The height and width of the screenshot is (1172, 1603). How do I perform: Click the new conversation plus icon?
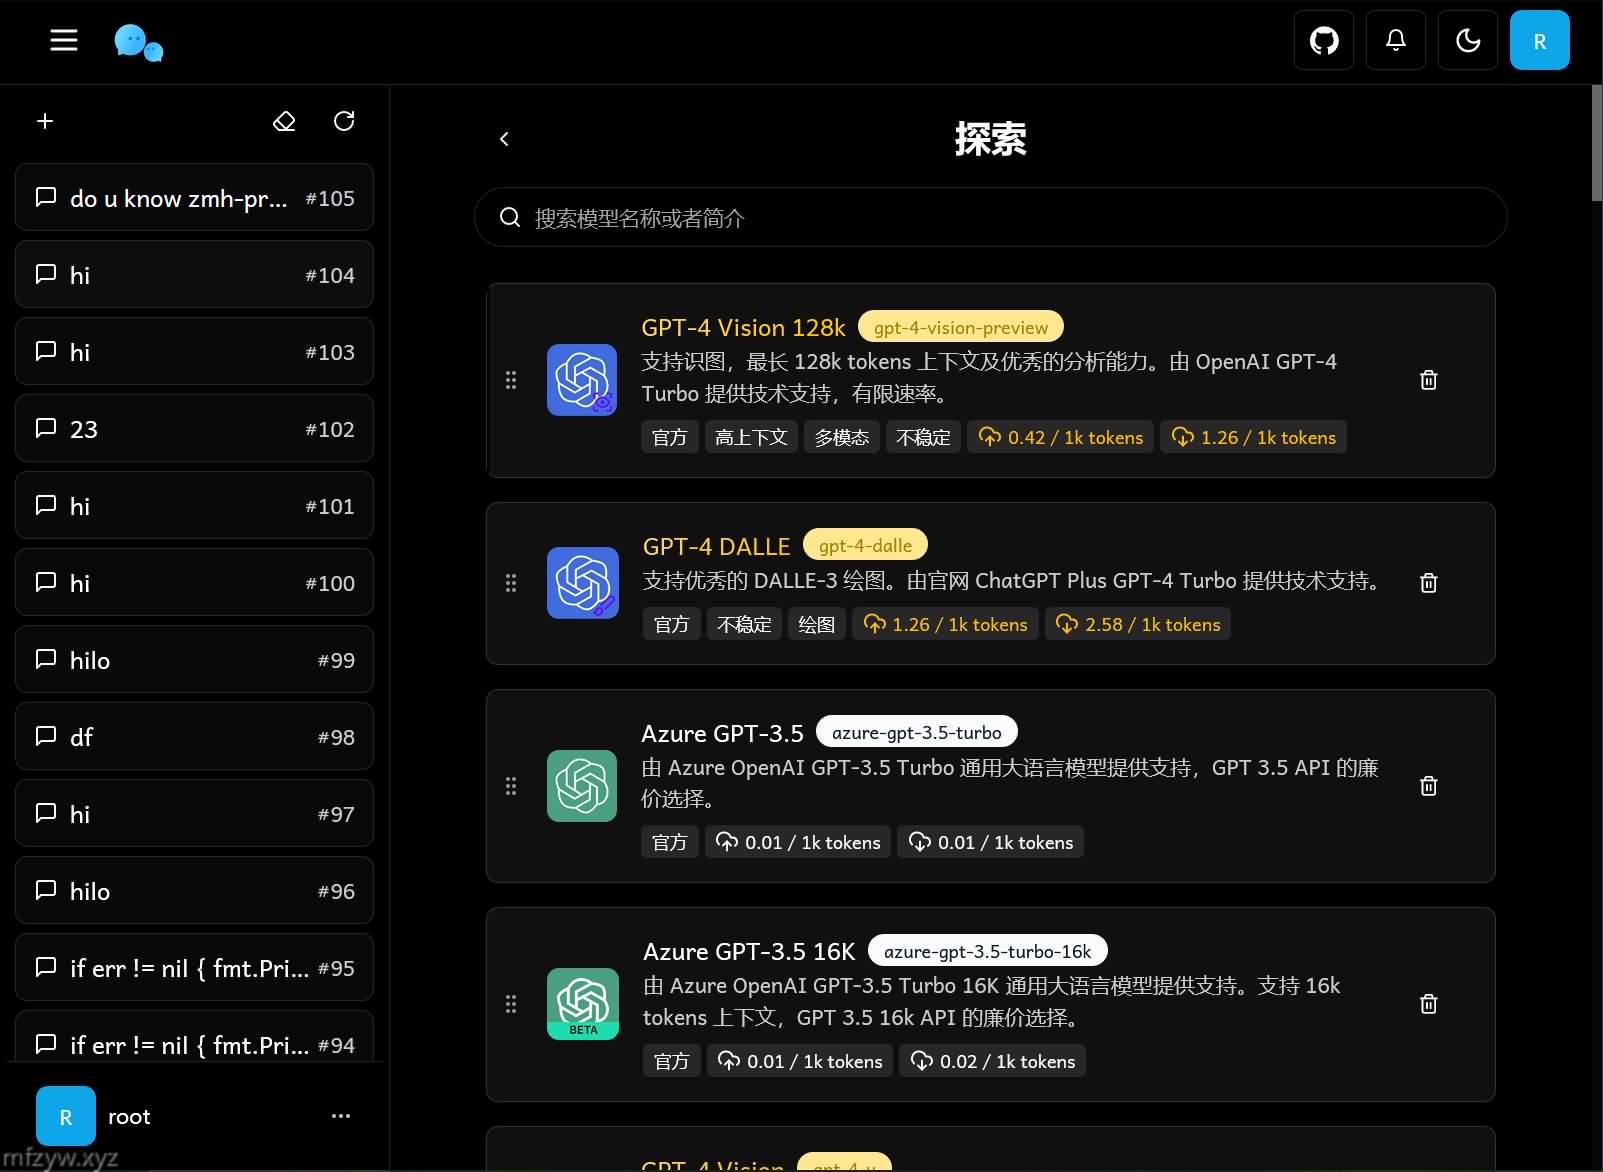(45, 121)
